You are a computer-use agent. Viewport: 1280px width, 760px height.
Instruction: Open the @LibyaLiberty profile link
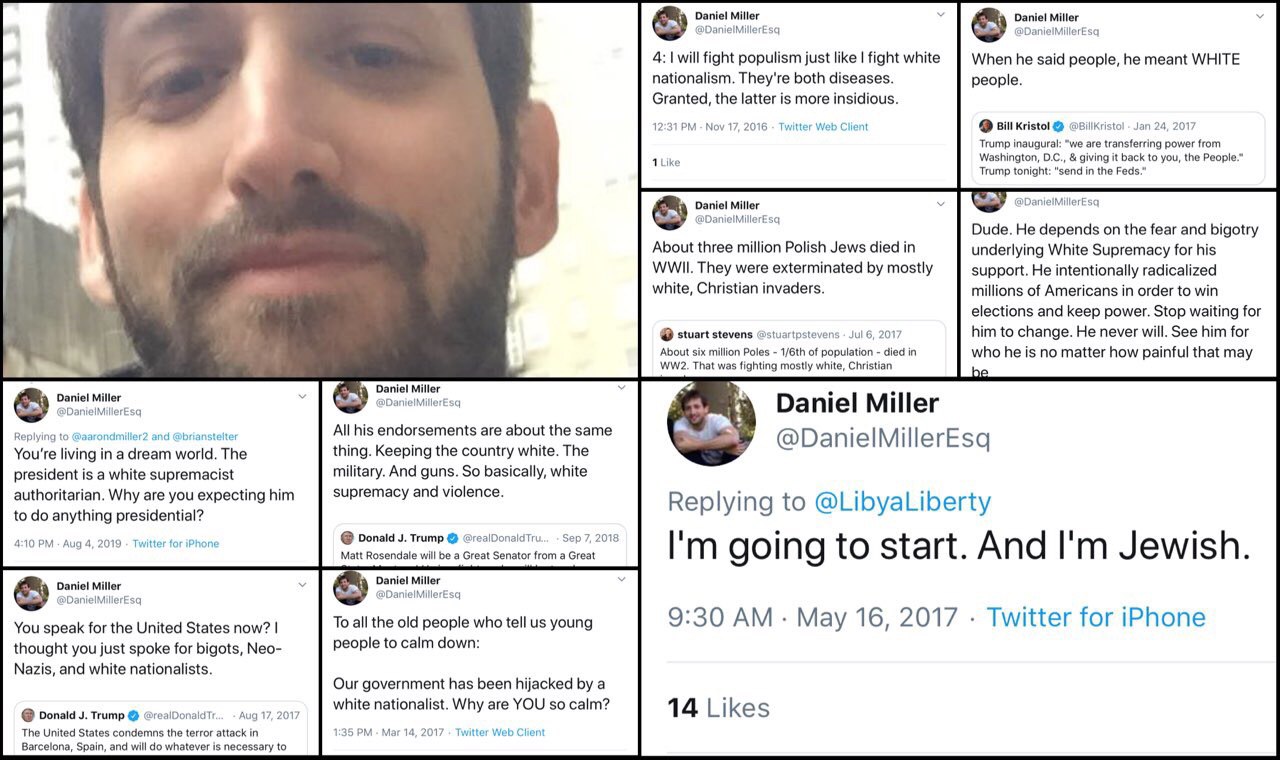click(903, 501)
